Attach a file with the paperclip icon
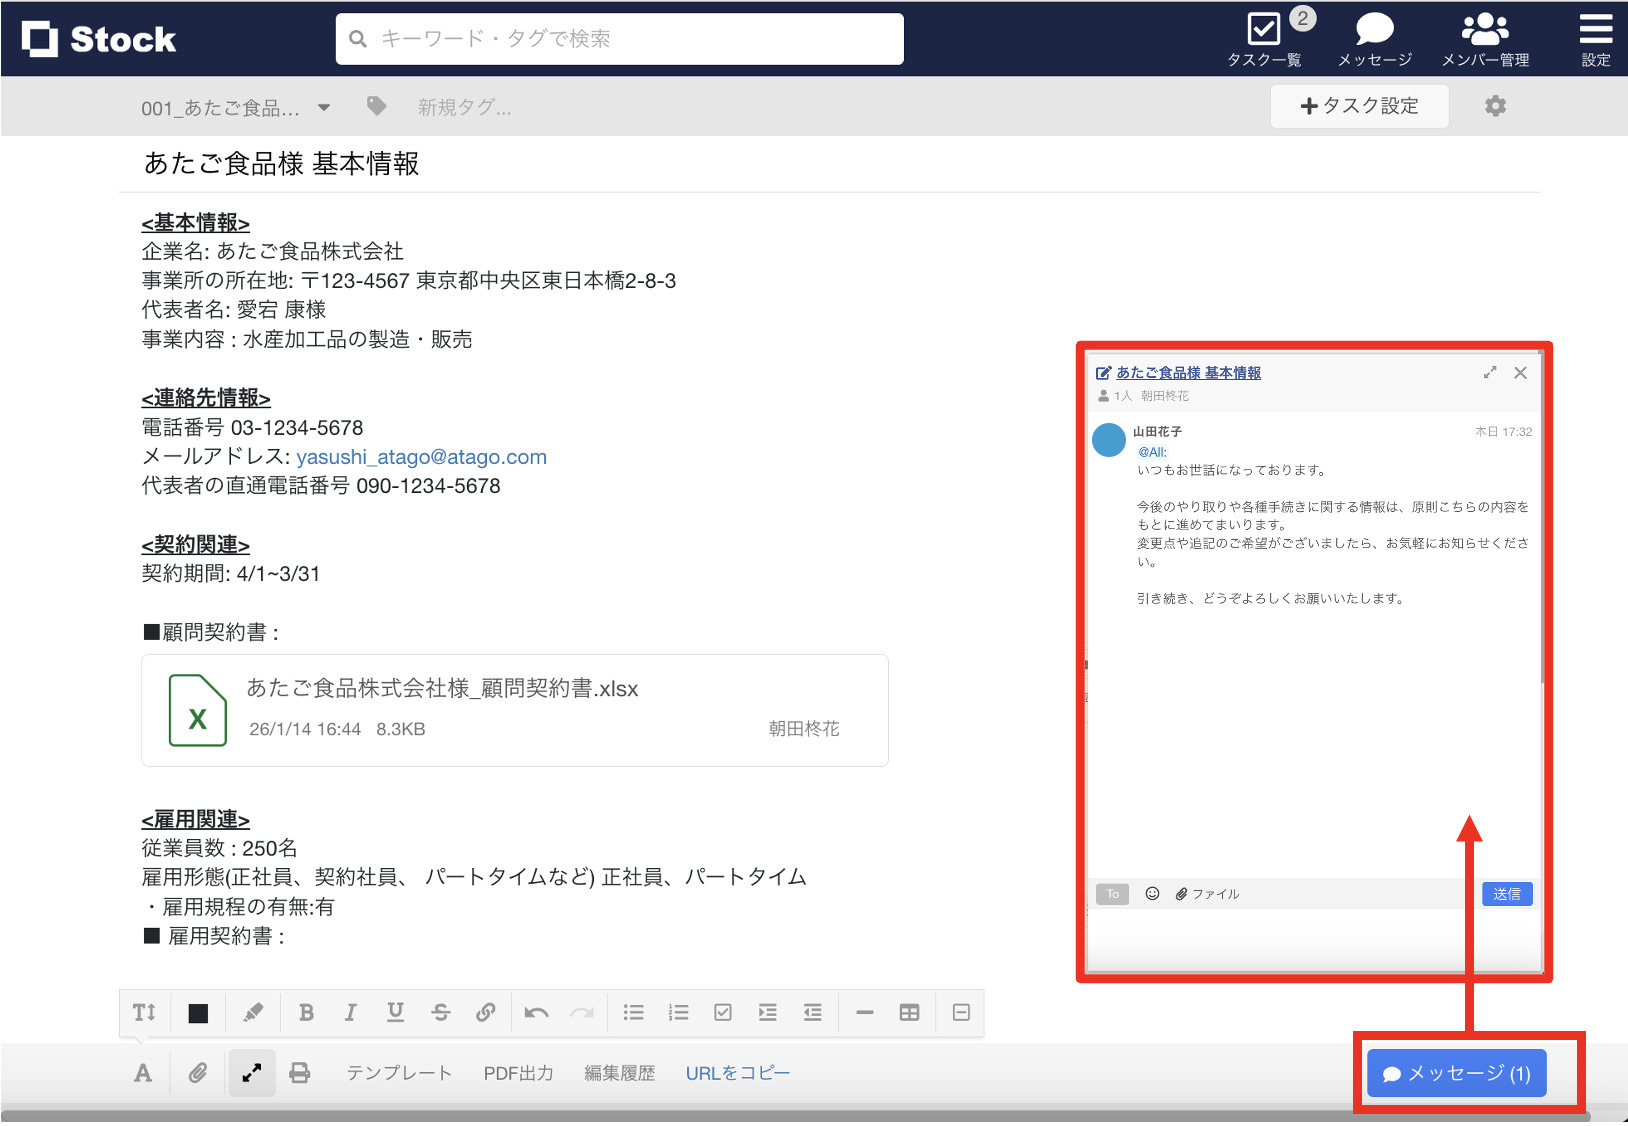This screenshot has height=1126, width=1628. pos(196,1072)
